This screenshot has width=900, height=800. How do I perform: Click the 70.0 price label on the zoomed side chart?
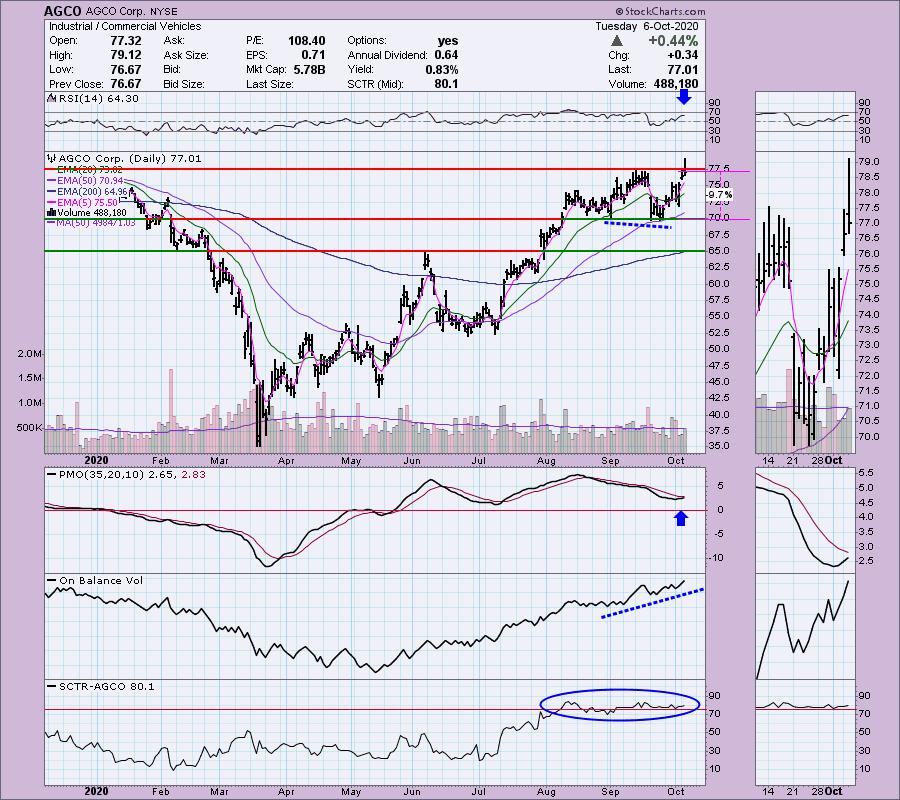click(868, 437)
